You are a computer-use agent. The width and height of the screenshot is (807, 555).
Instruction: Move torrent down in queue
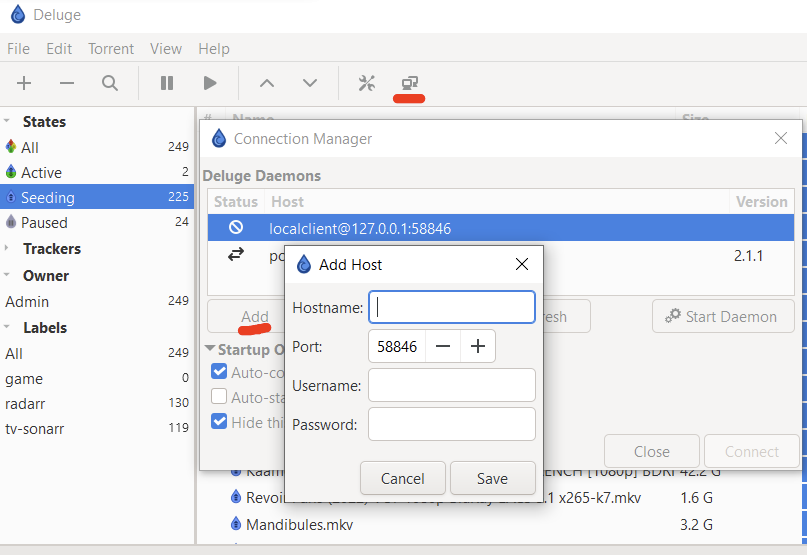(310, 83)
